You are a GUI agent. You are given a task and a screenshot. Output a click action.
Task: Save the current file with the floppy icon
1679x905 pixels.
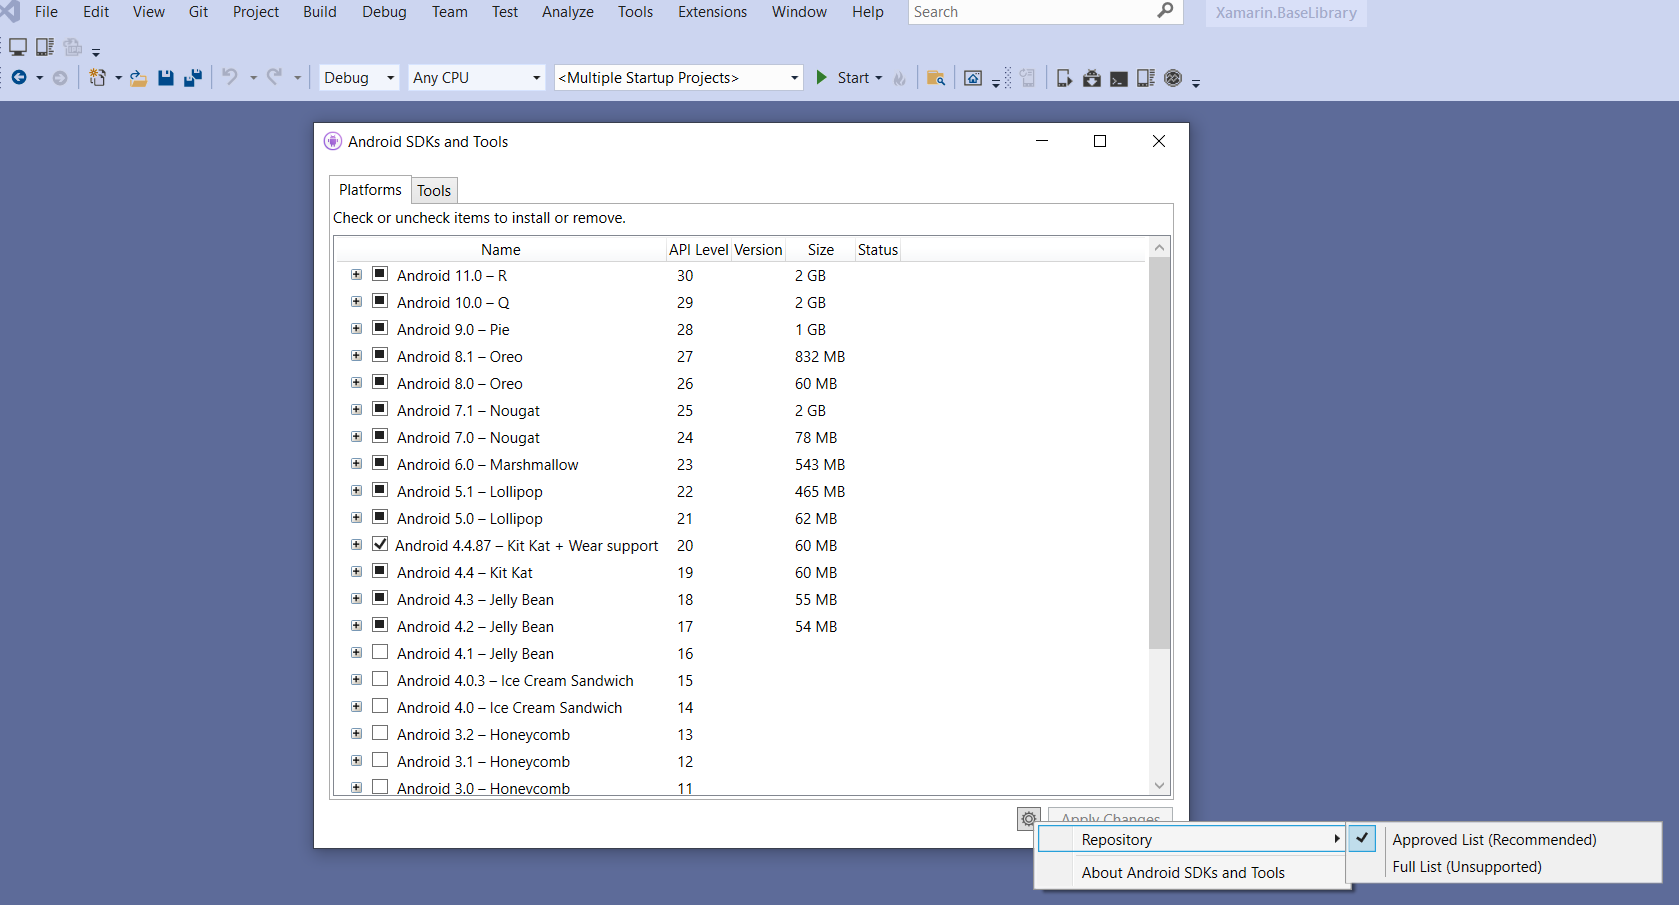[x=166, y=78]
